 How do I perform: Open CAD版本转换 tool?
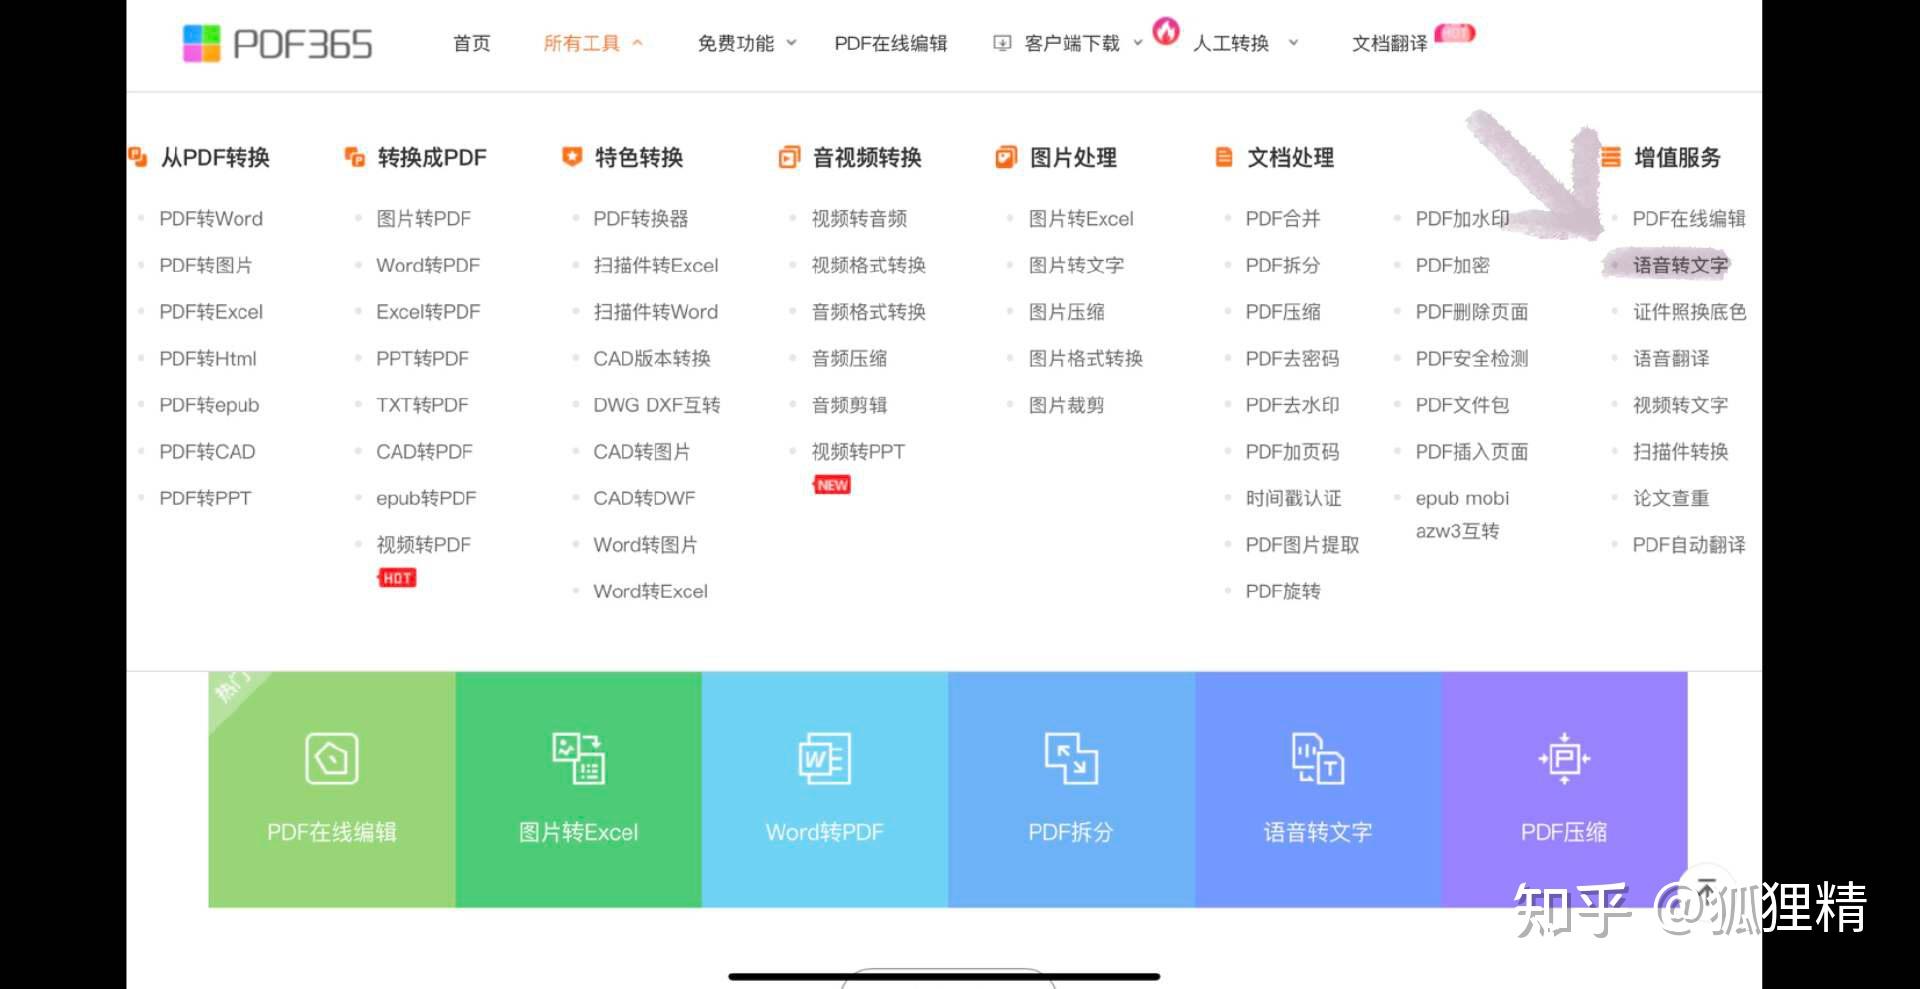pyautogui.click(x=652, y=358)
